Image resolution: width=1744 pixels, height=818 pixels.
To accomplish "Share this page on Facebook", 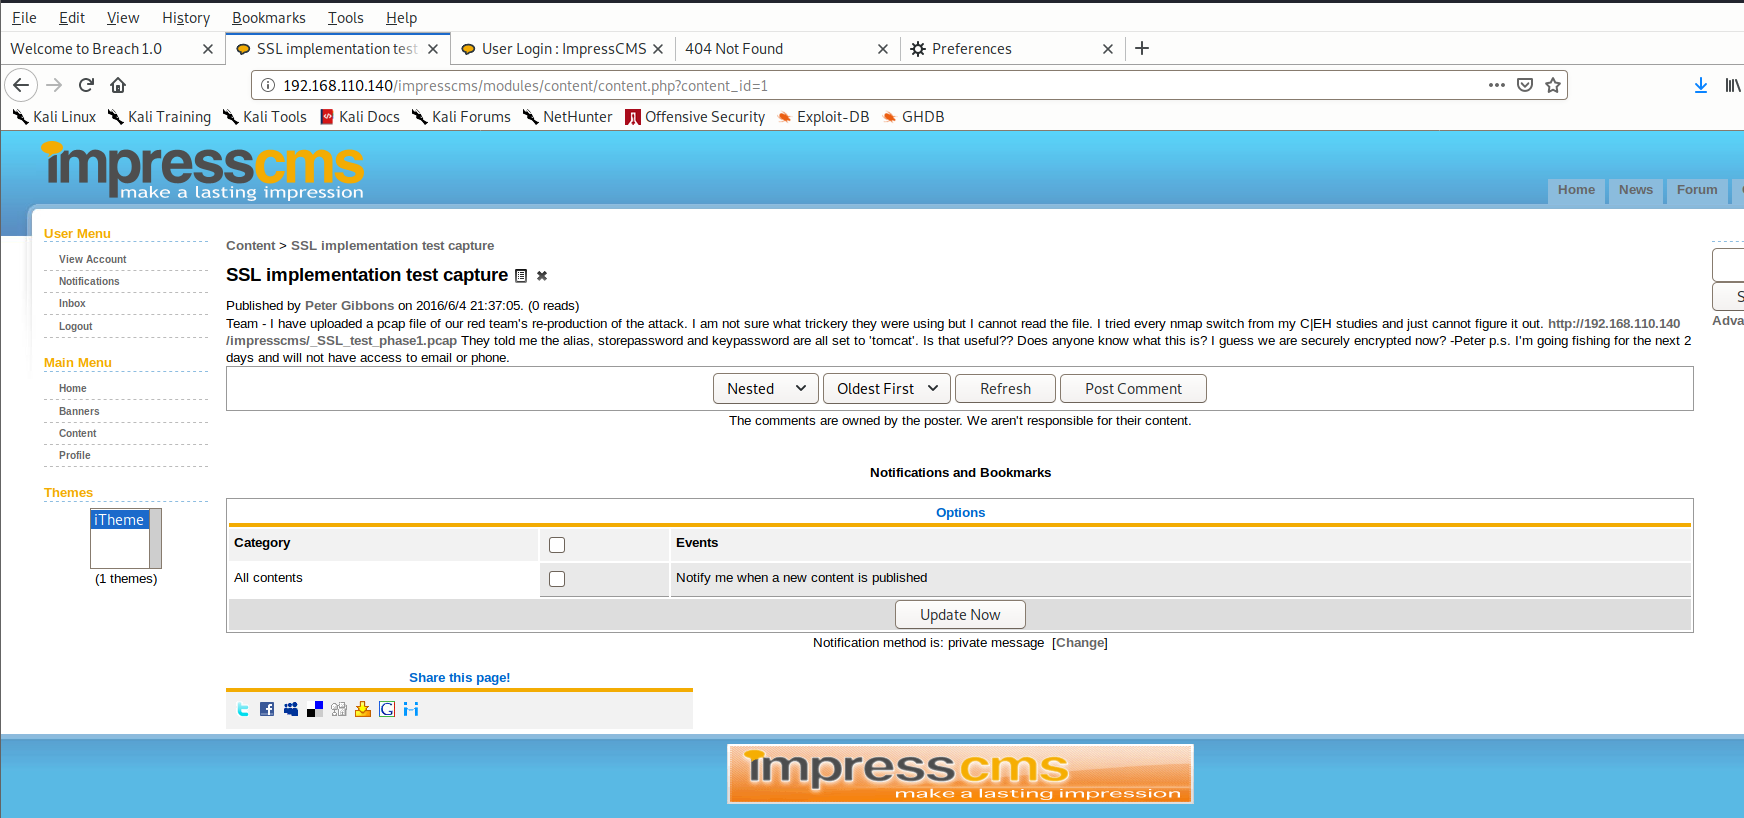I will pos(267,709).
